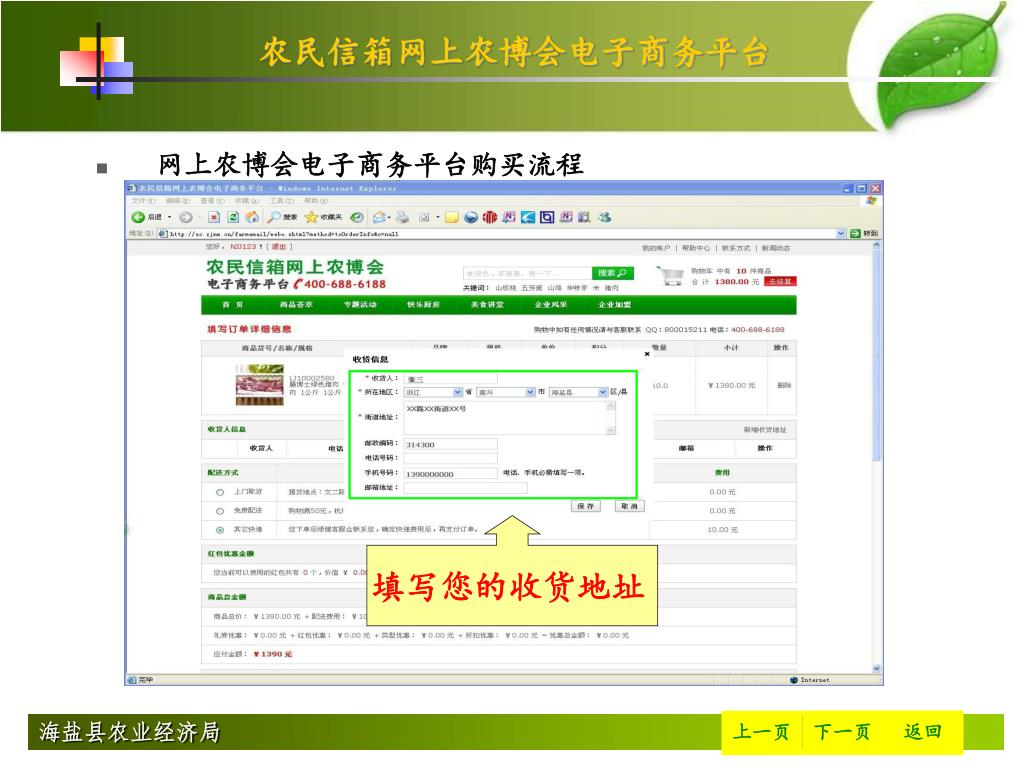The height and width of the screenshot is (768, 1024).
Task: Click the Print toolbar icon
Action: point(402,217)
